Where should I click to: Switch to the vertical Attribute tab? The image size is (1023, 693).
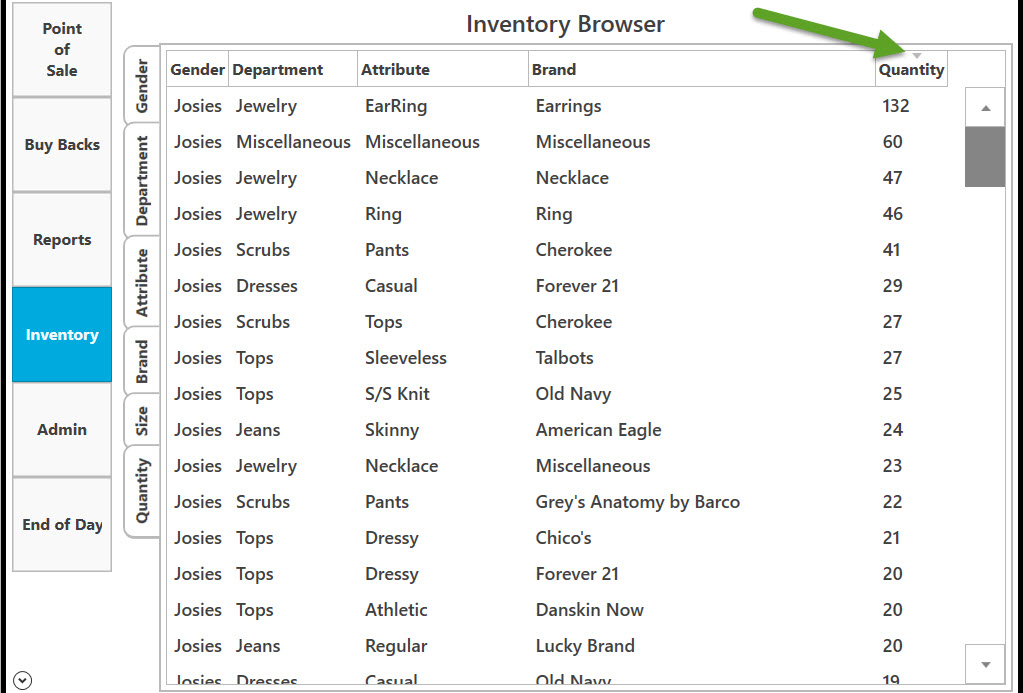pyautogui.click(x=142, y=282)
